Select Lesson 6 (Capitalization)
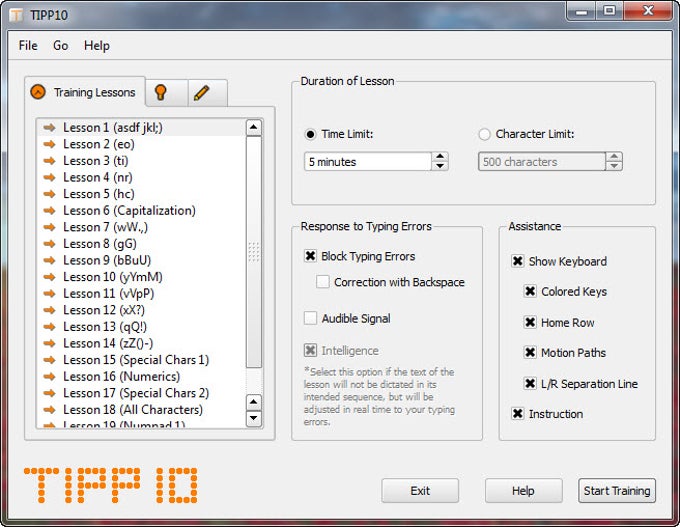This screenshot has height=527, width=680. [x=142, y=210]
